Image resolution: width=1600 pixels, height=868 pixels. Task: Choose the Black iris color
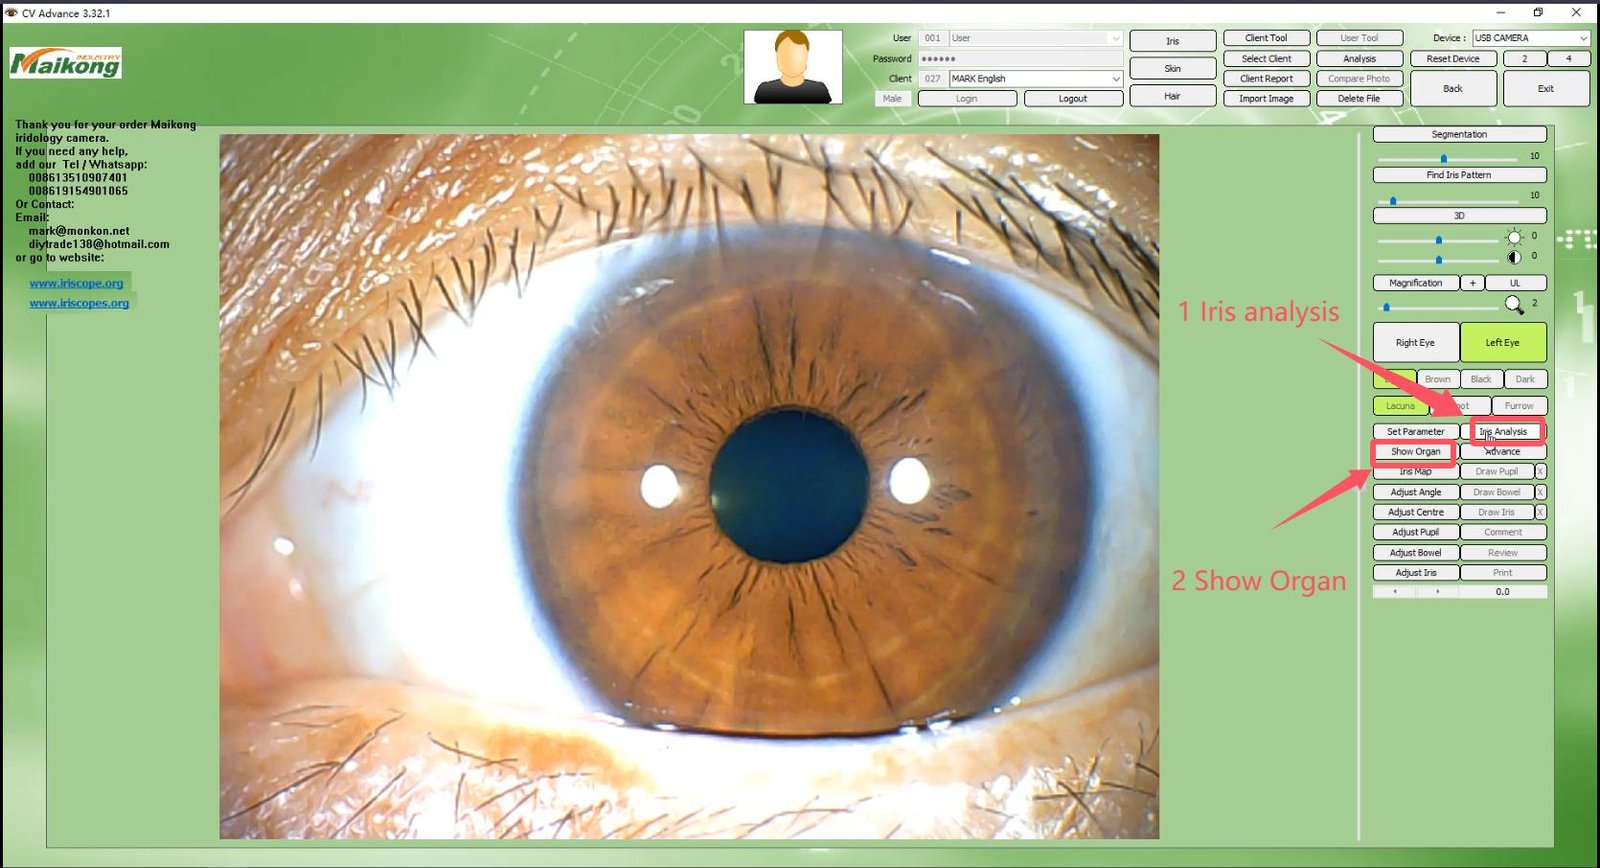1481,379
